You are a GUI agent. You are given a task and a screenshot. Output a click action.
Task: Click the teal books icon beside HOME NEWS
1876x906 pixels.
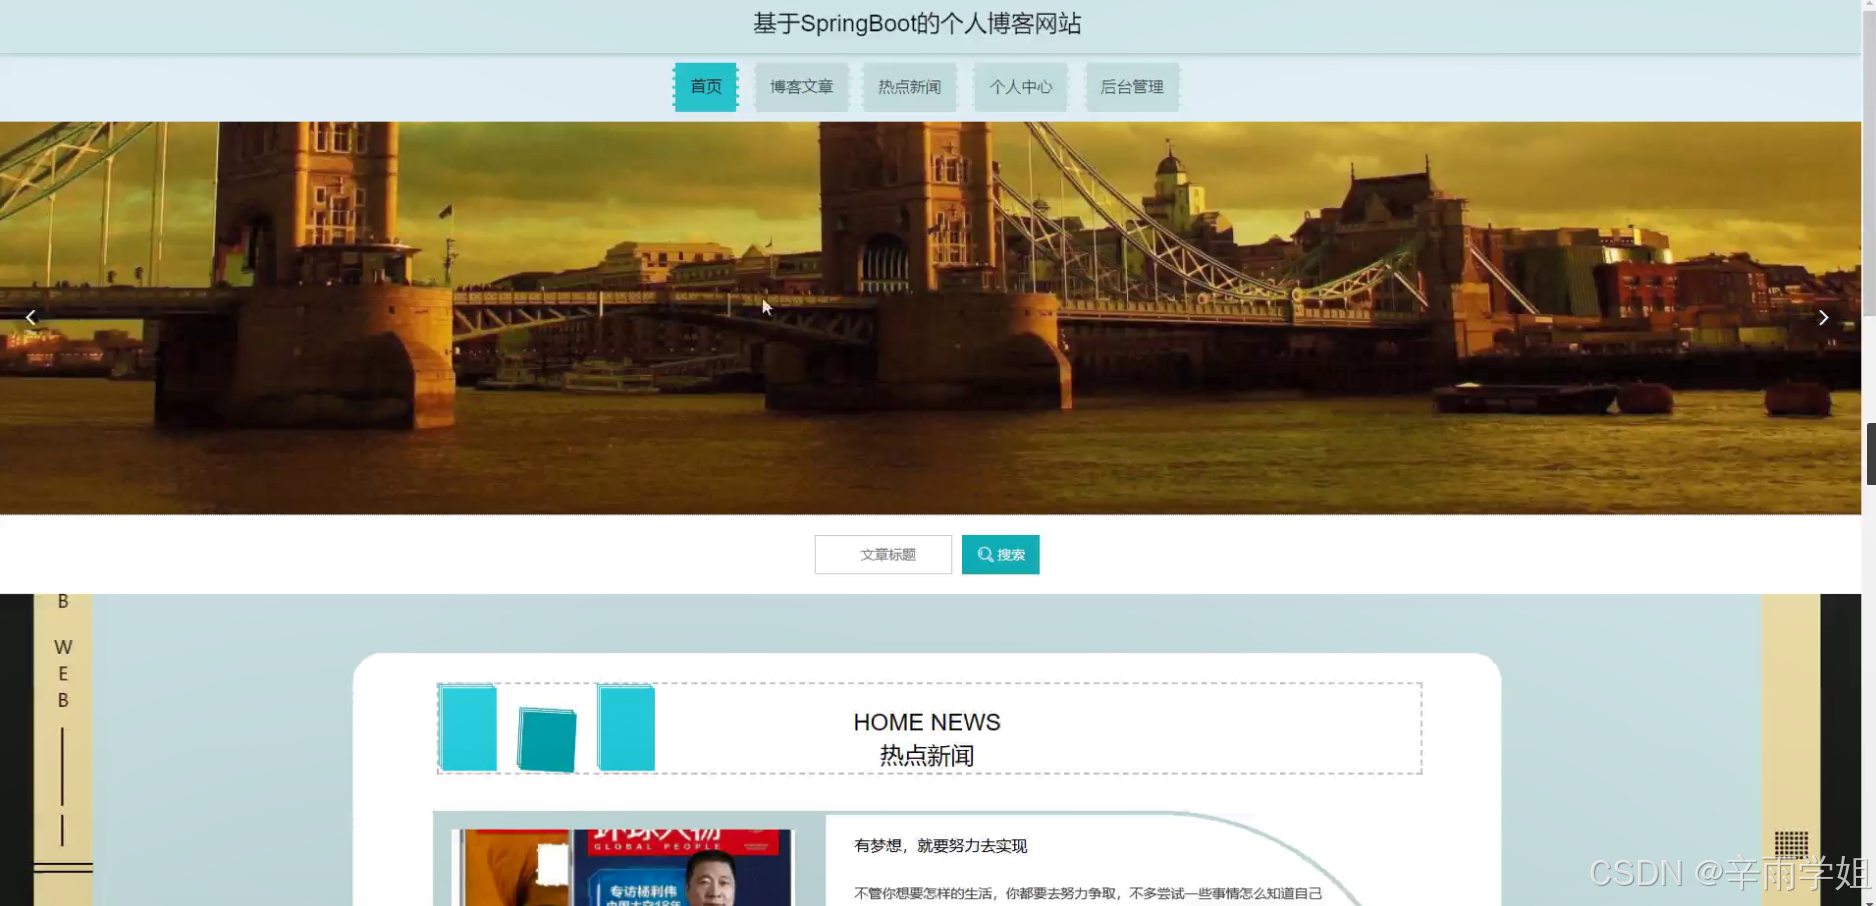tap(546, 728)
